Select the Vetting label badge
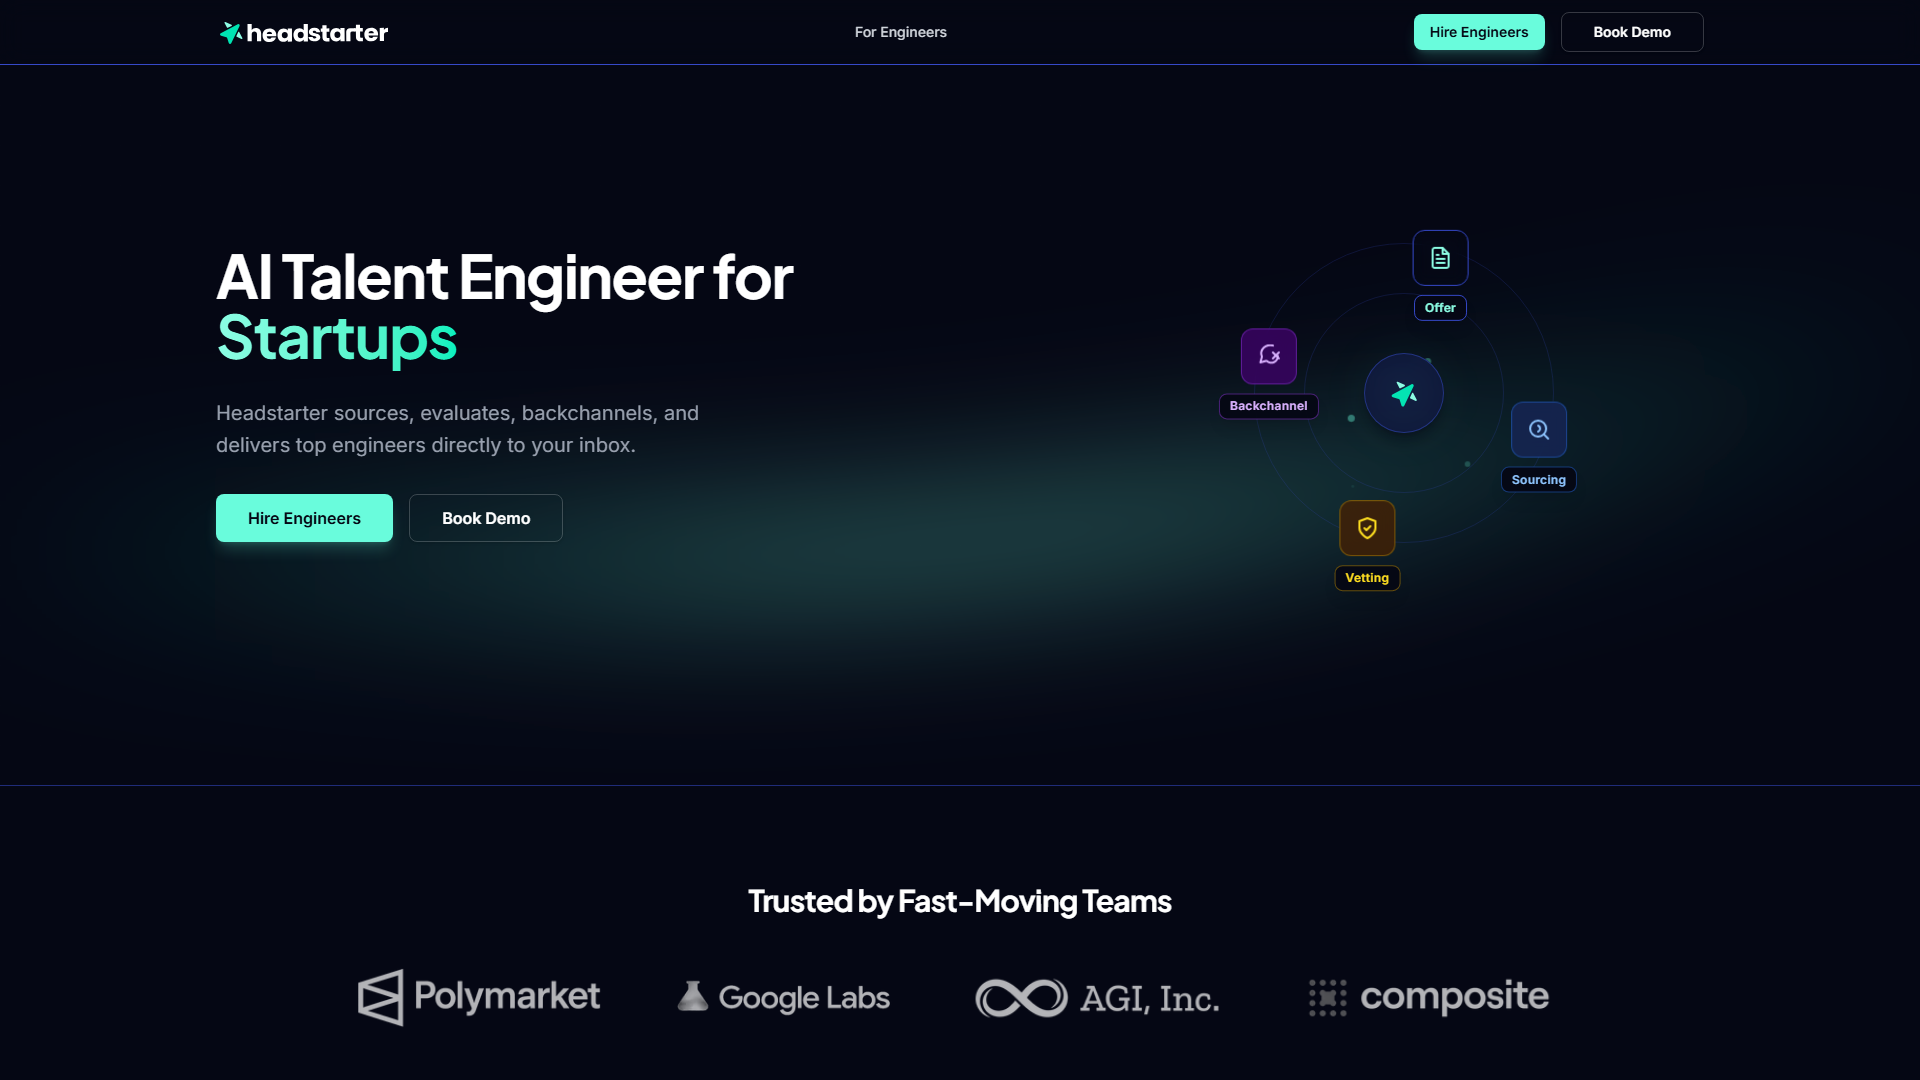The width and height of the screenshot is (1920, 1080). click(x=1367, y=578)
